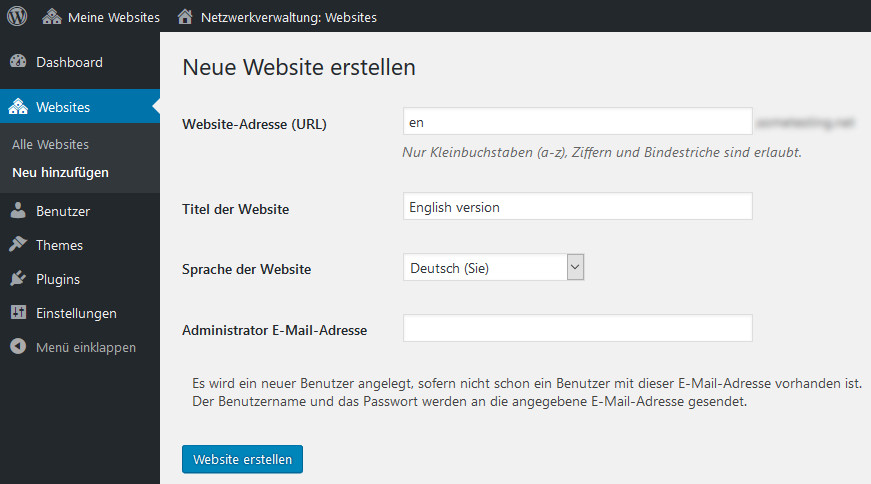Image resolution: width=871 pixels, height=484 pixels.
Task: Focus Administrator E-Mail-Adresse field
Action: pos(578,328)
